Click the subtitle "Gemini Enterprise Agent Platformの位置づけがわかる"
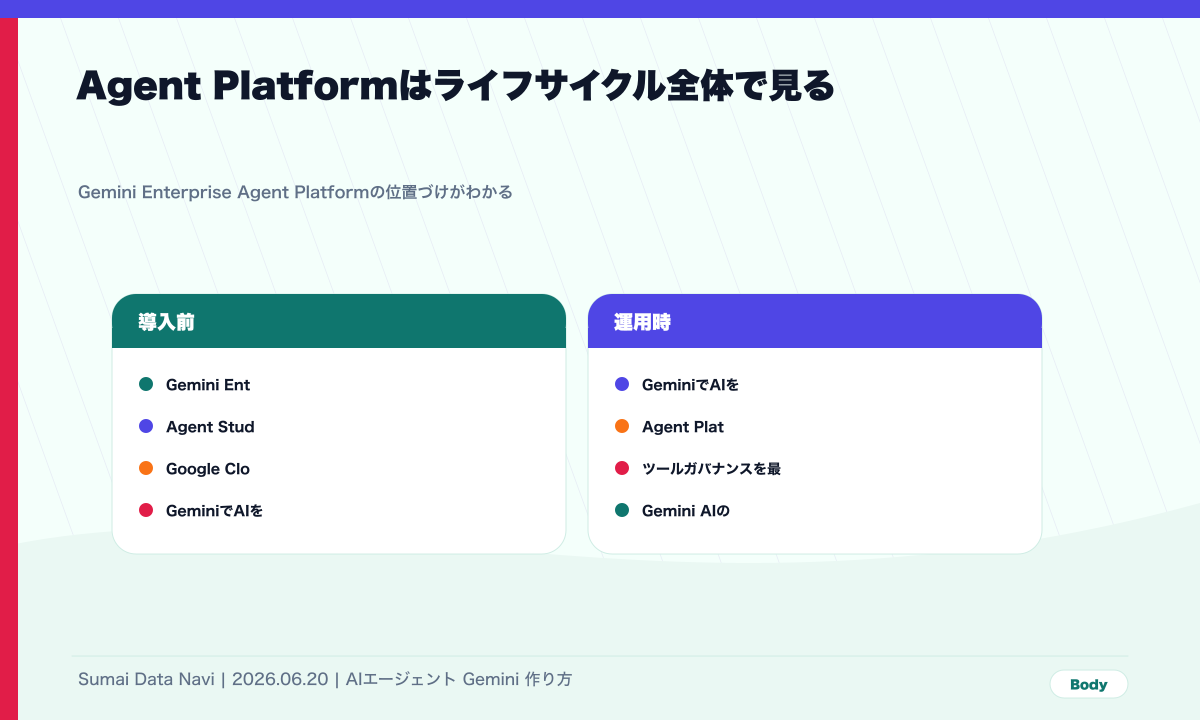This screenshot has width=1200, height=720. [x=295, y=192]
